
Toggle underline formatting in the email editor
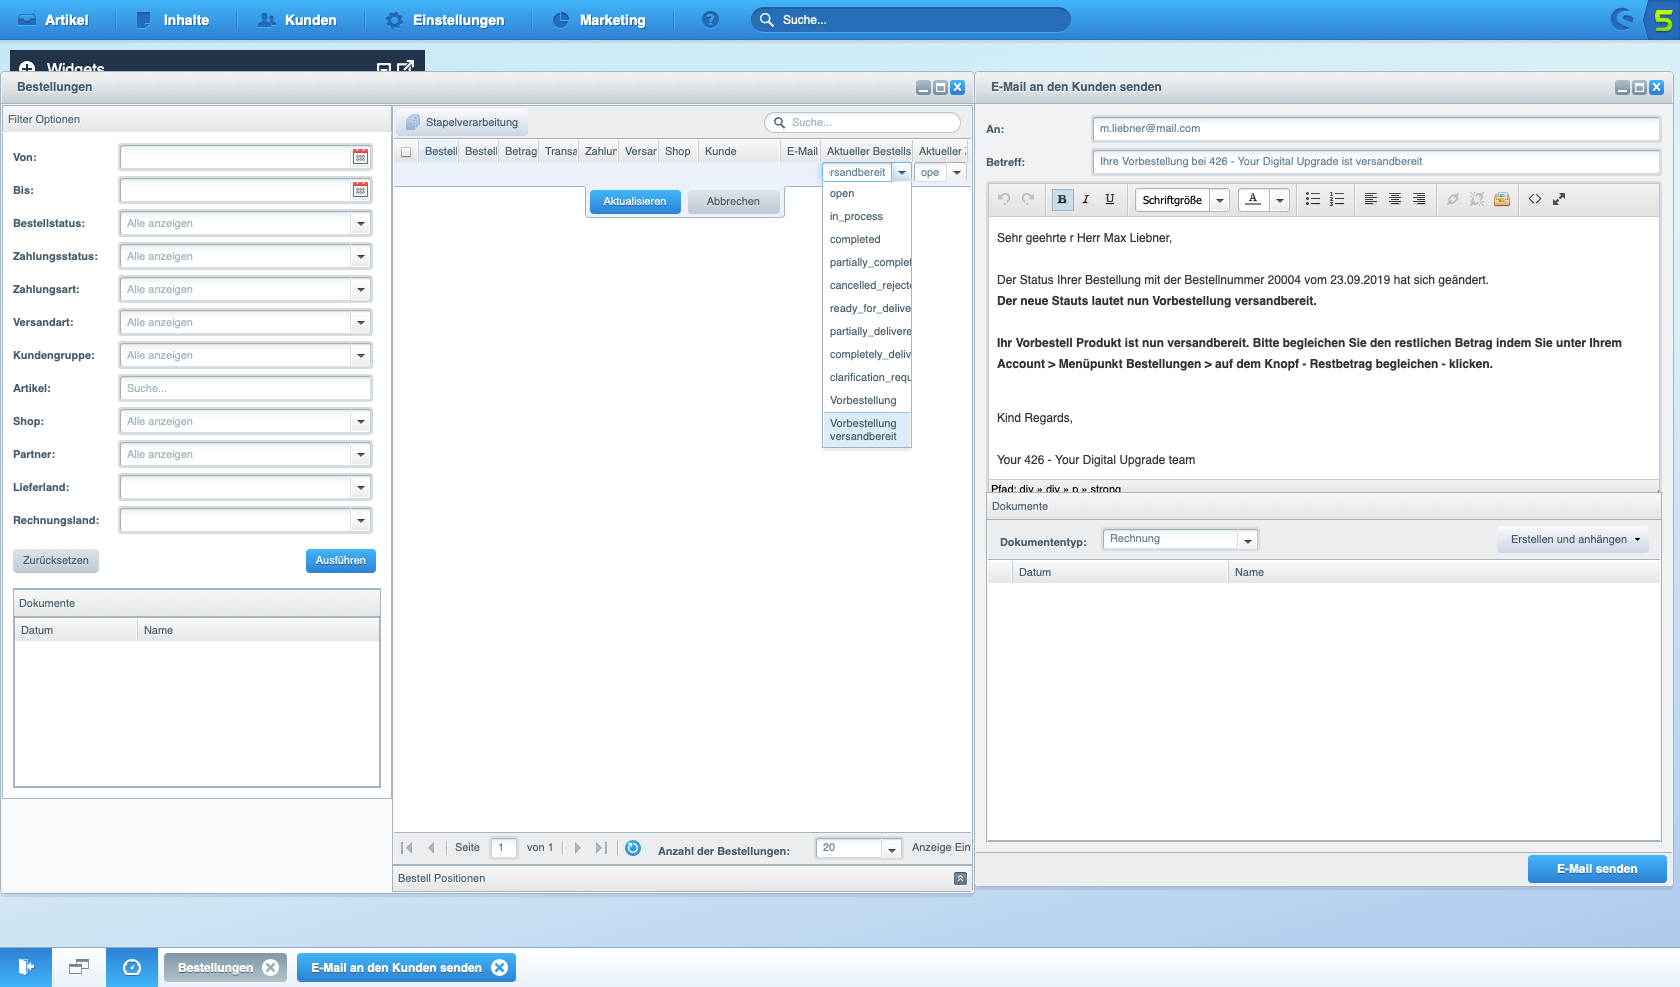(x=1110, y=199)
